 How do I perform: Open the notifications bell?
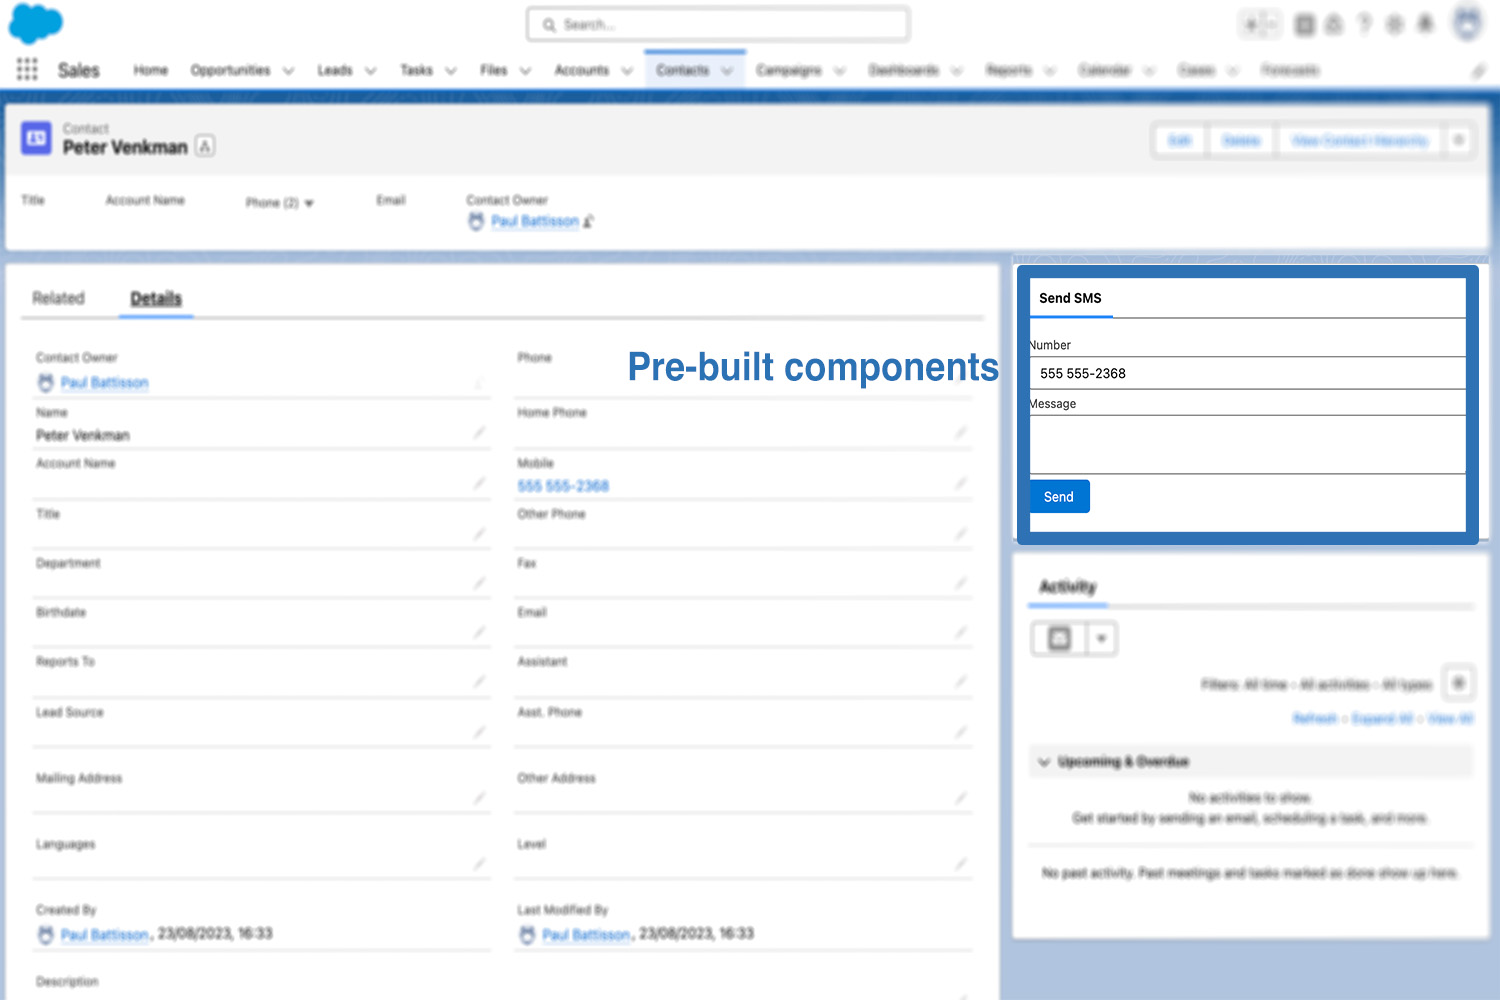pyautogui.click(x=1424, y=23)
